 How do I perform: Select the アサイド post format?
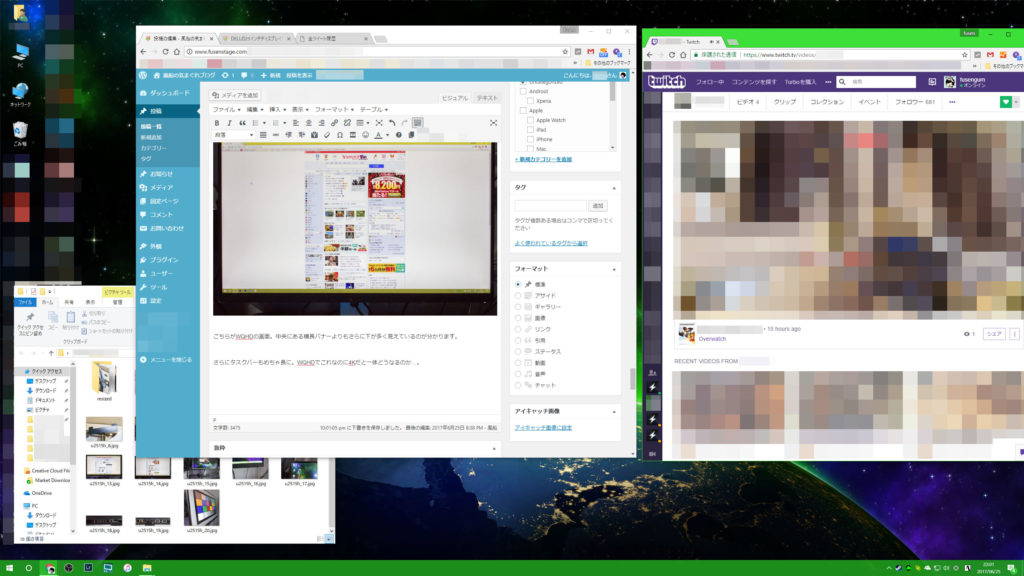pyautogui.click(x=518, y=296)
